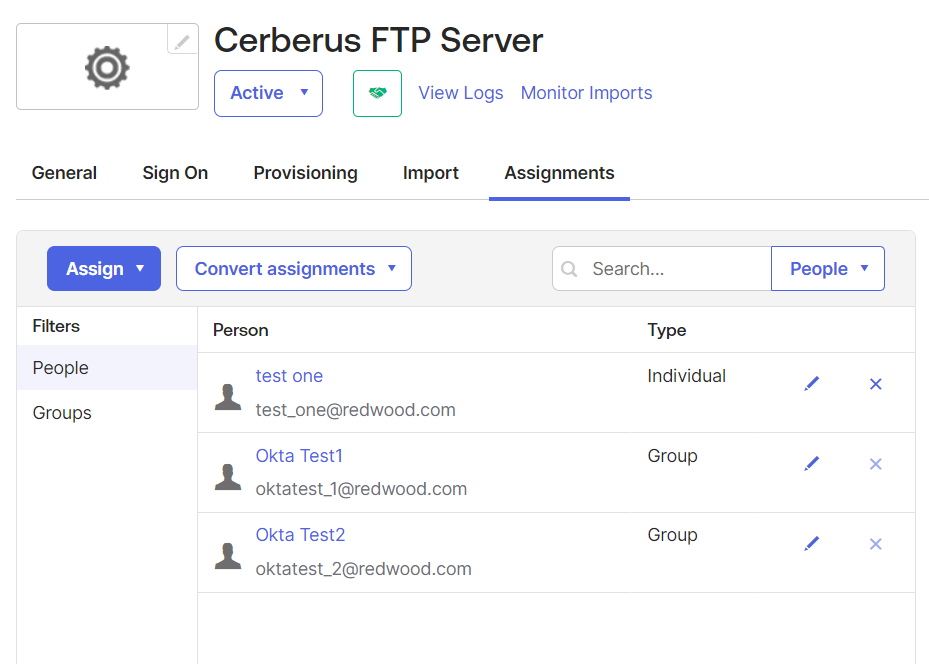Image resolution: width=929 pixels, height=664 pixels.
Task: Edit the app logo with pencil icon
Action: 182,41
